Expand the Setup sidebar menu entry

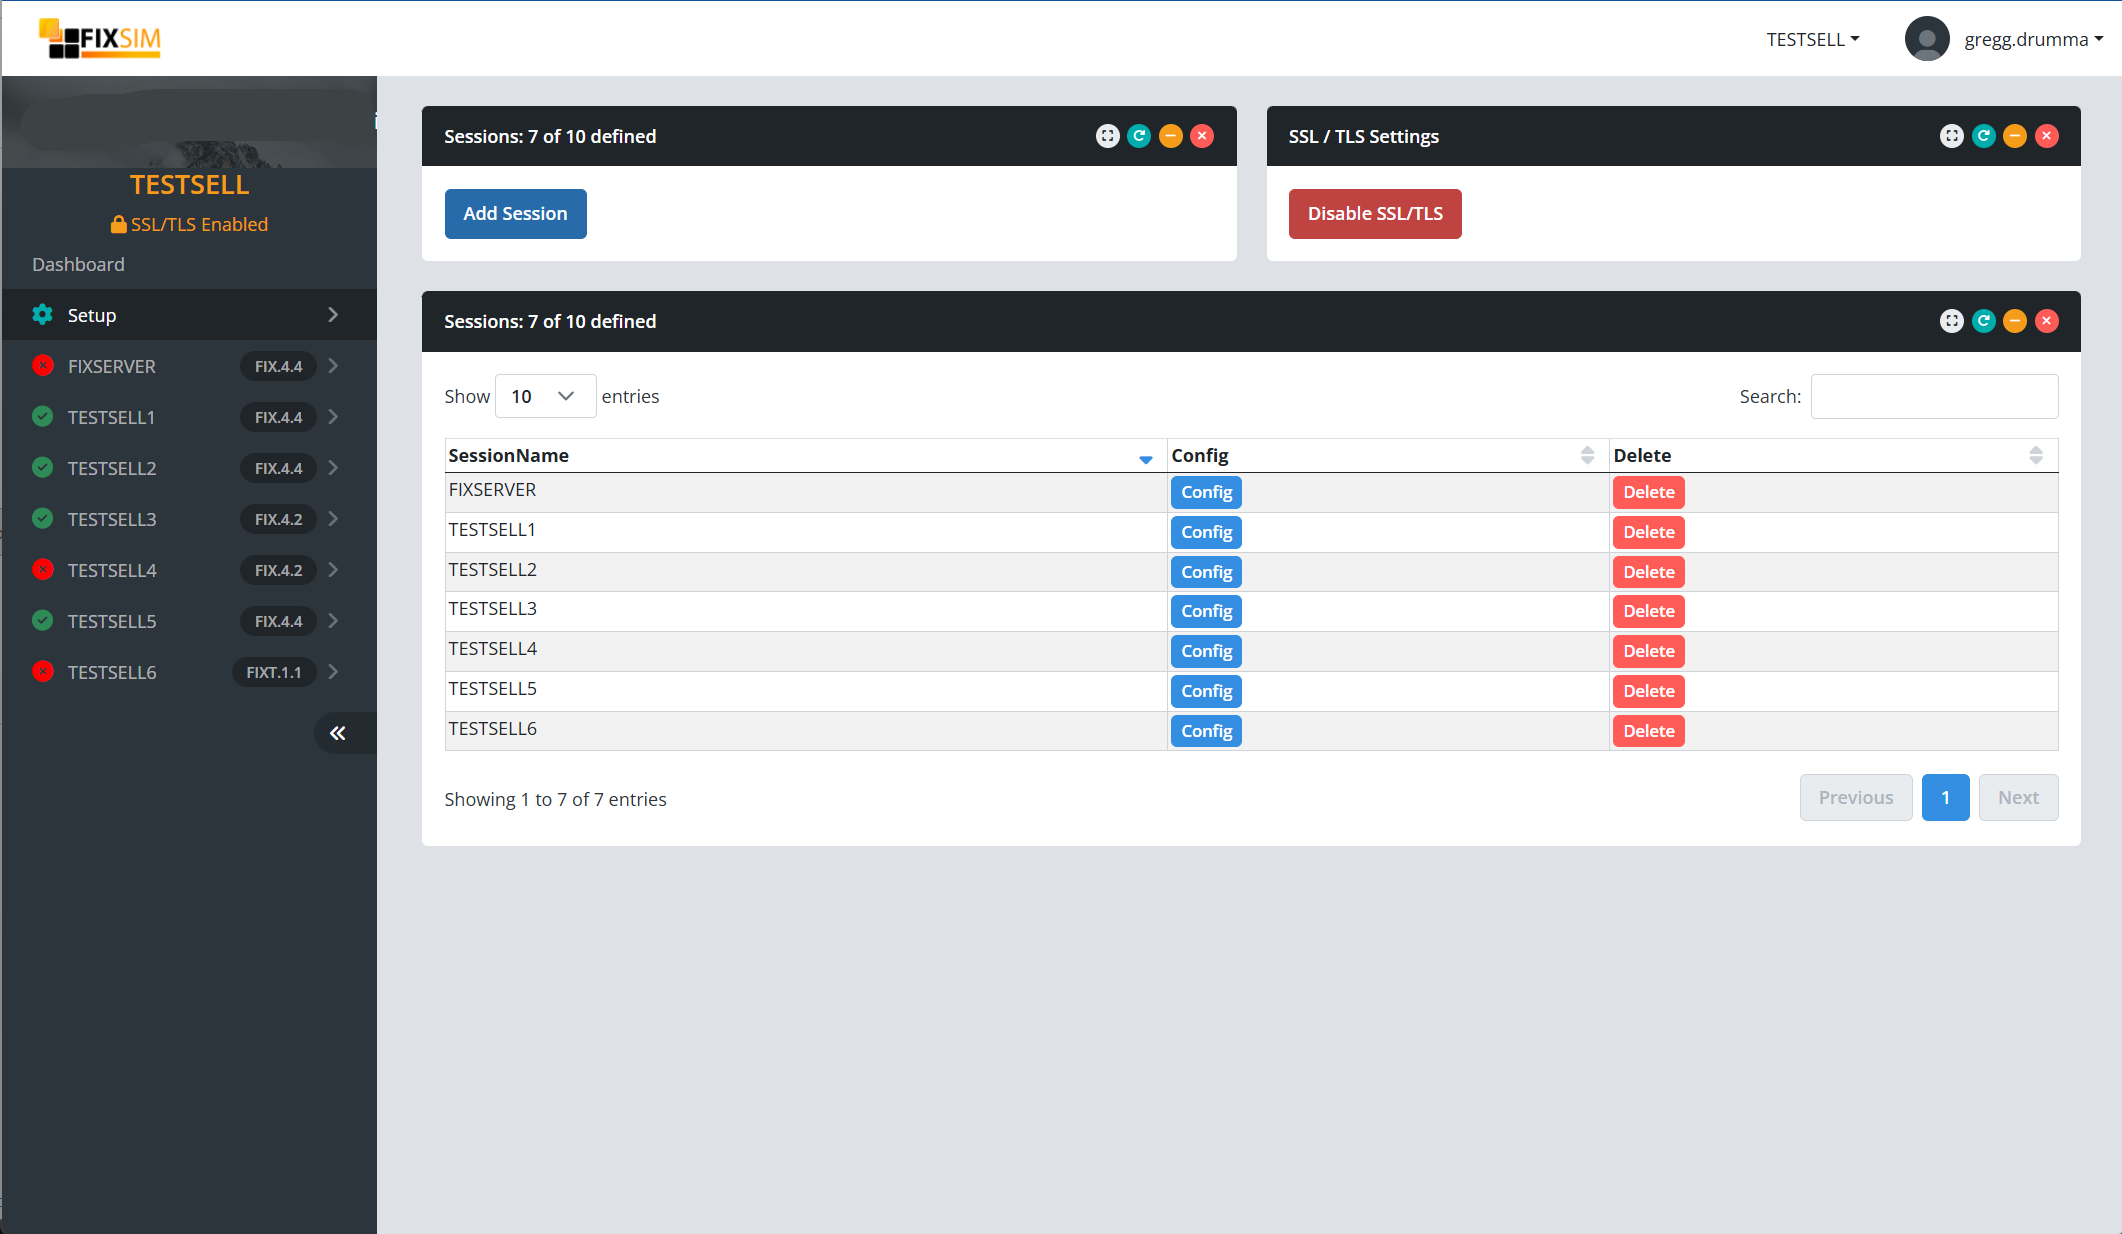[333, 314]
